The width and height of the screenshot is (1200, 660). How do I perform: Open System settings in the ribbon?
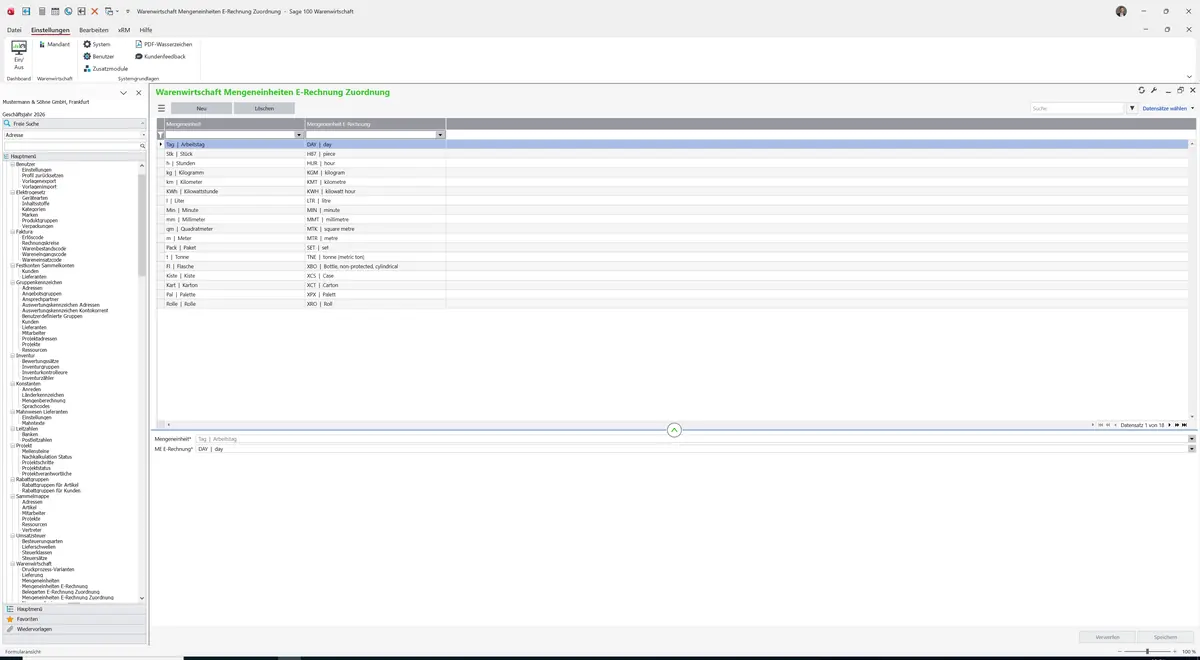tap(97, 44)
